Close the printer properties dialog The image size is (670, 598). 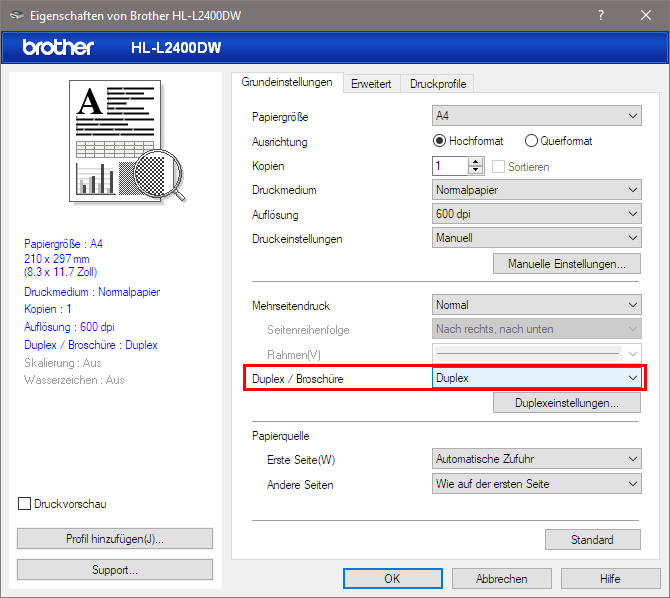[646, 15]
